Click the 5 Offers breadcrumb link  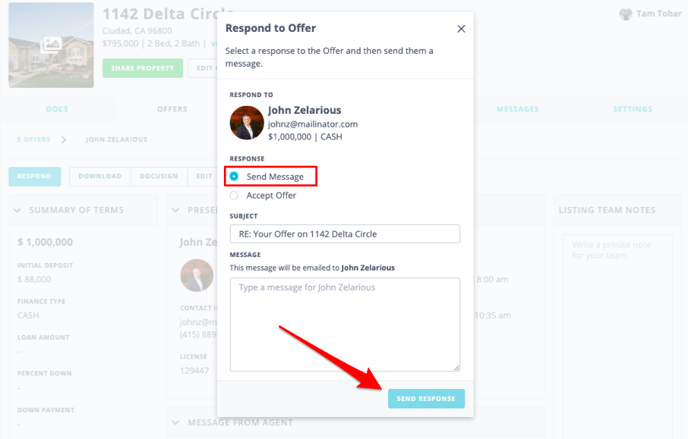click(34, 139)
